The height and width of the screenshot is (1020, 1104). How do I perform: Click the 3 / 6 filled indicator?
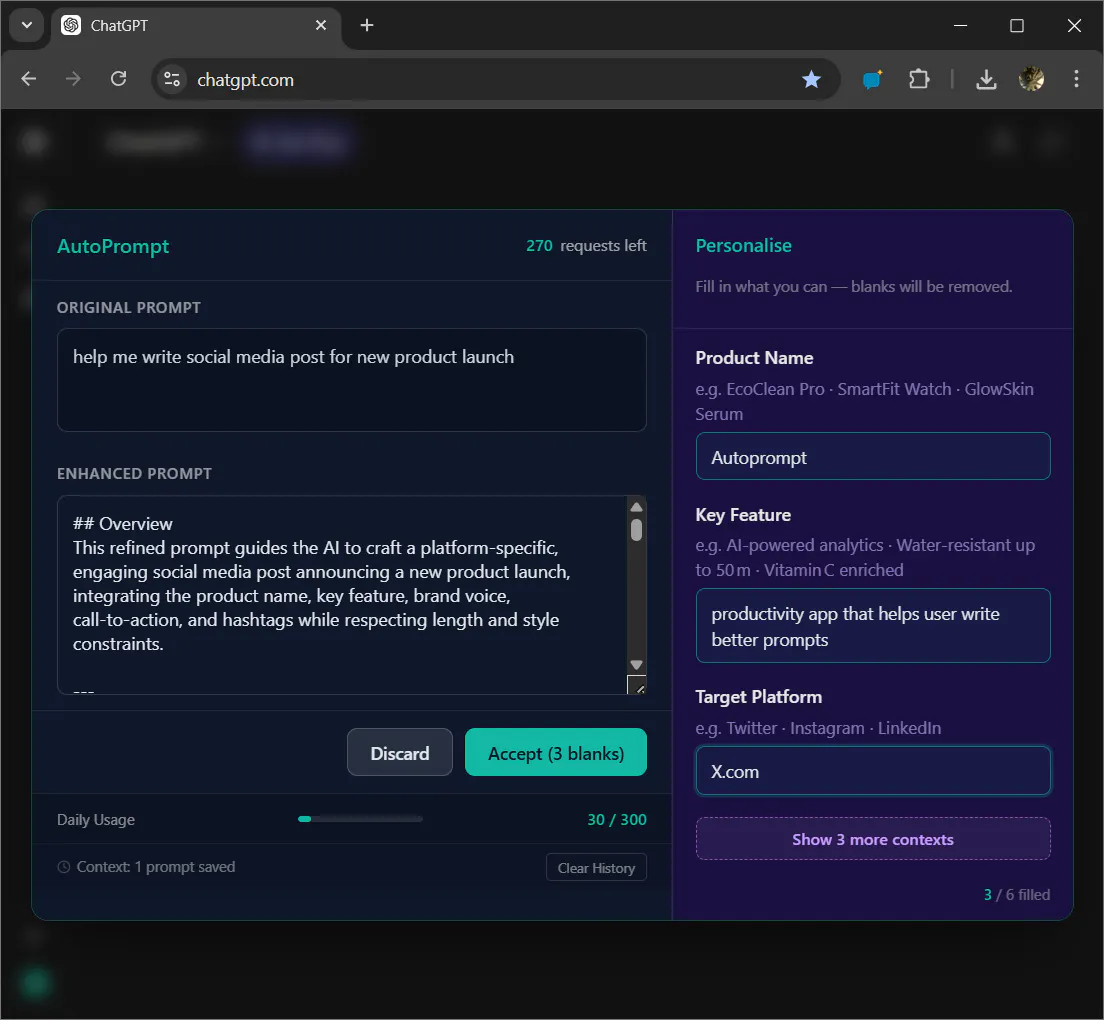[1017, 894]
